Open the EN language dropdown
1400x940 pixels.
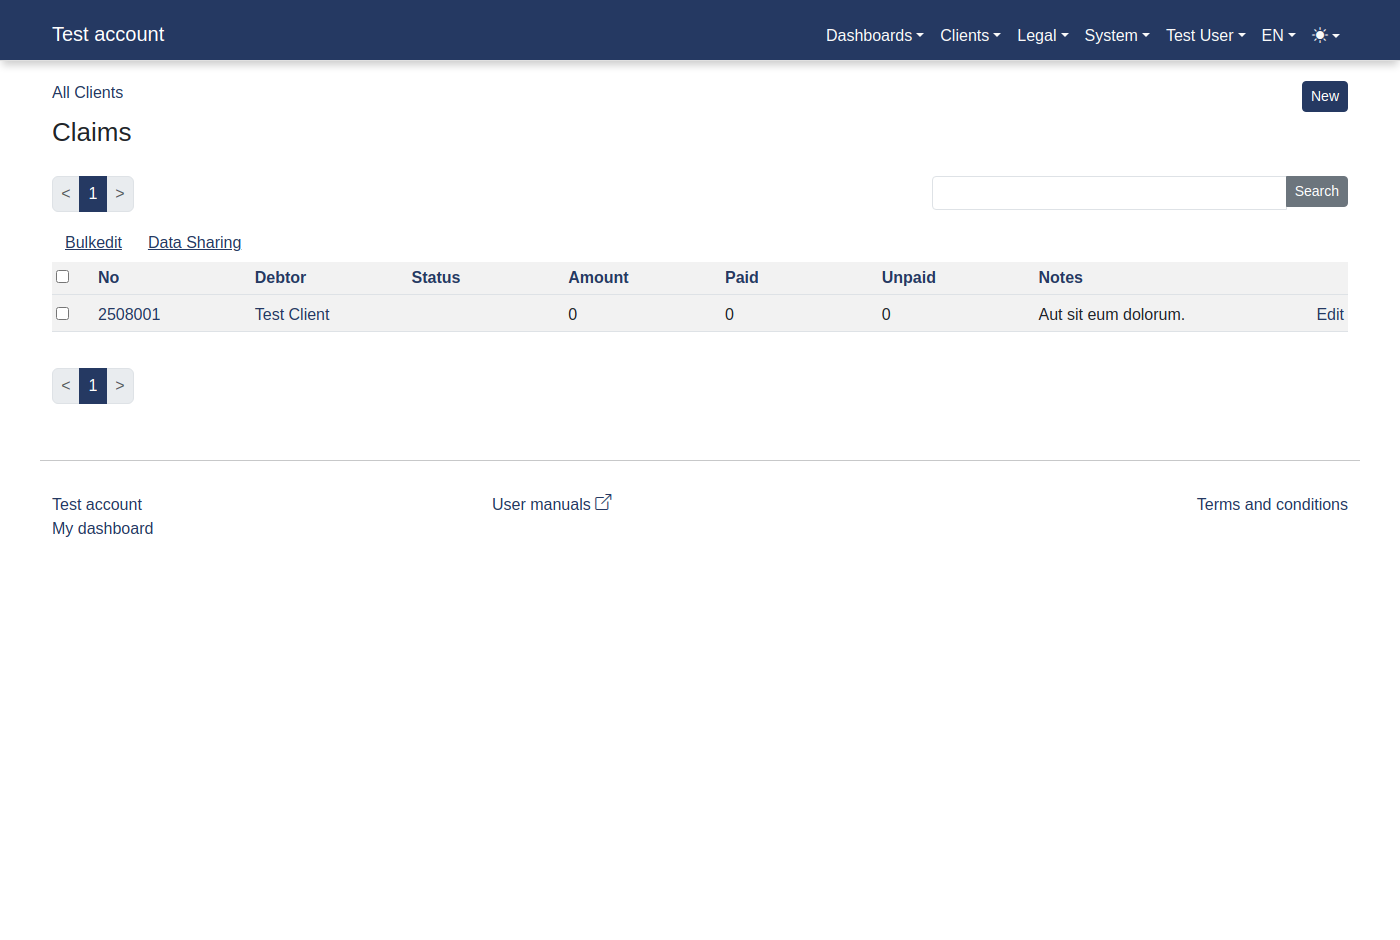(1277, 35)
